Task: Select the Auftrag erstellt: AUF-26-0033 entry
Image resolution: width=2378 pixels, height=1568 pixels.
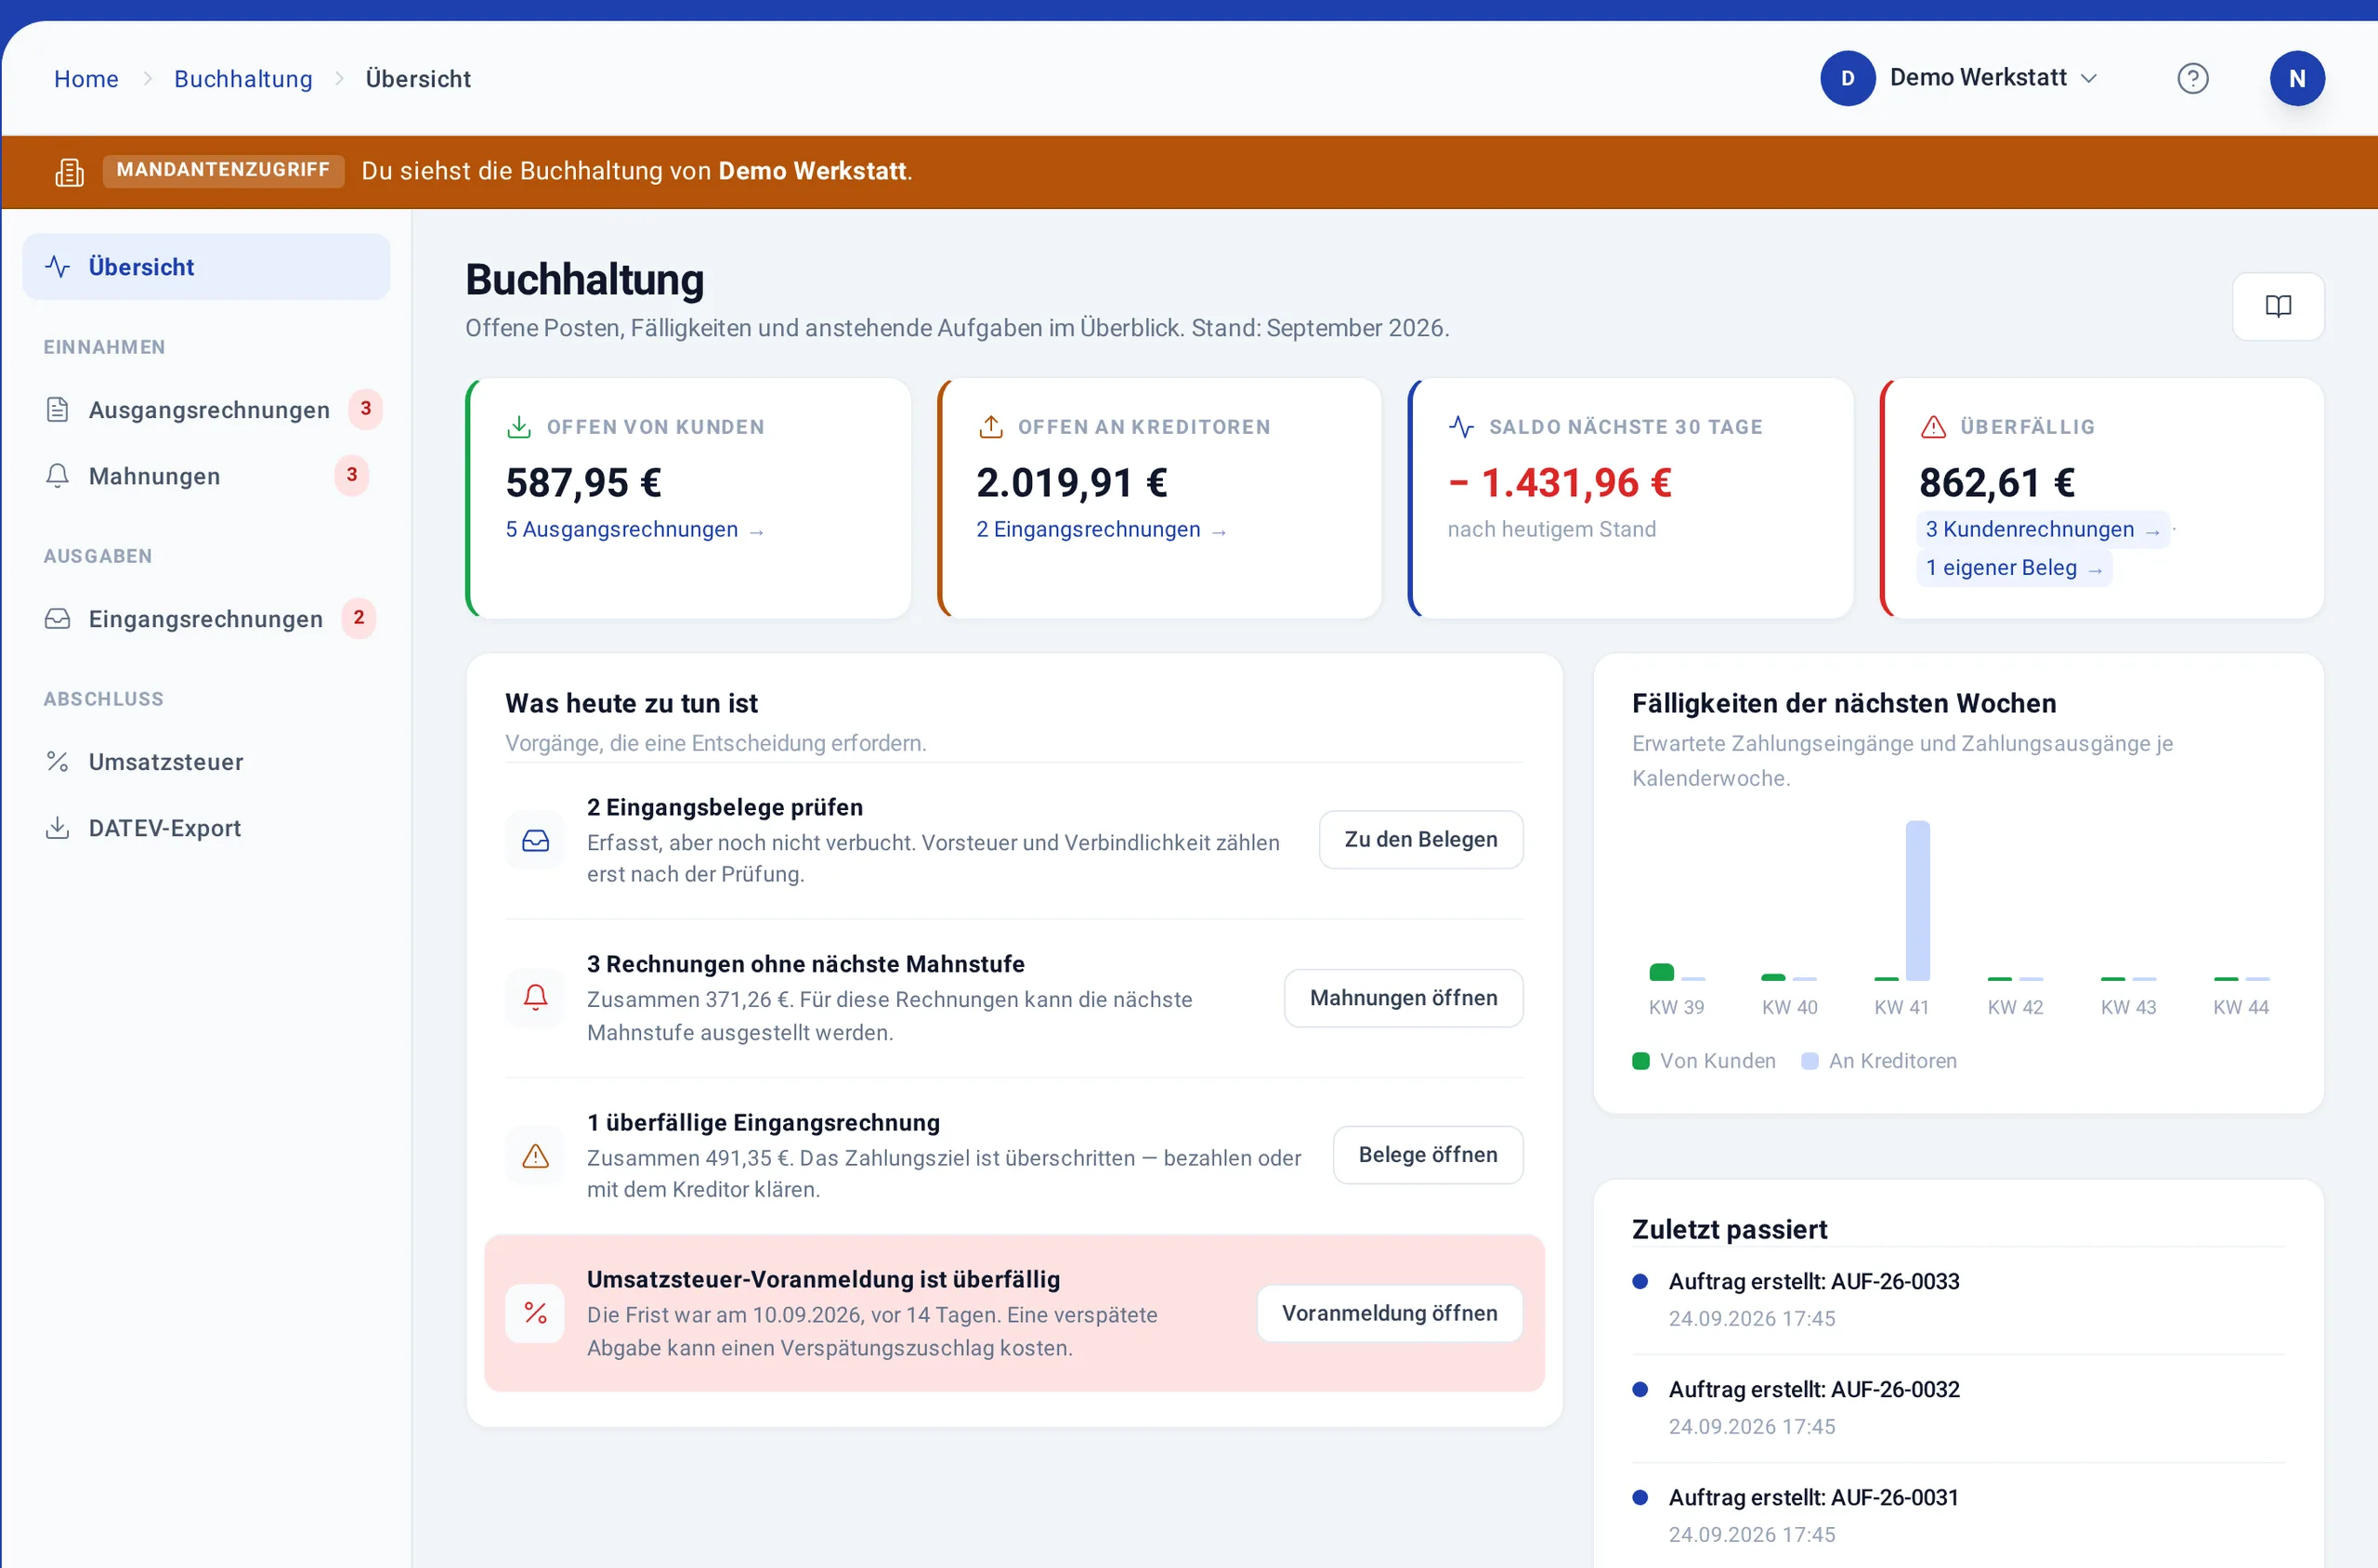Action: pyautogui.click(x=1958, y=1300)
